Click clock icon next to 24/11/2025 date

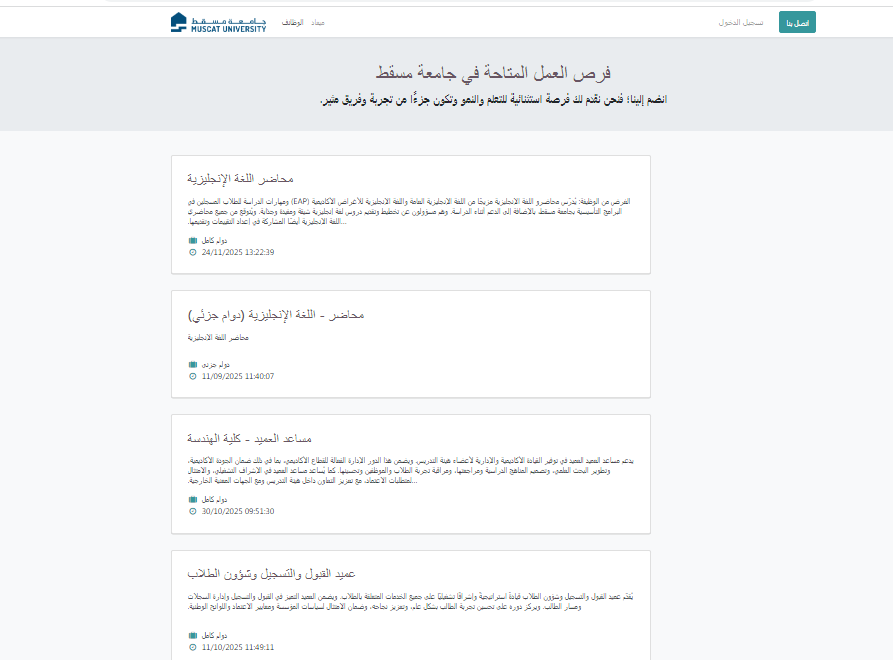point(193,253)
